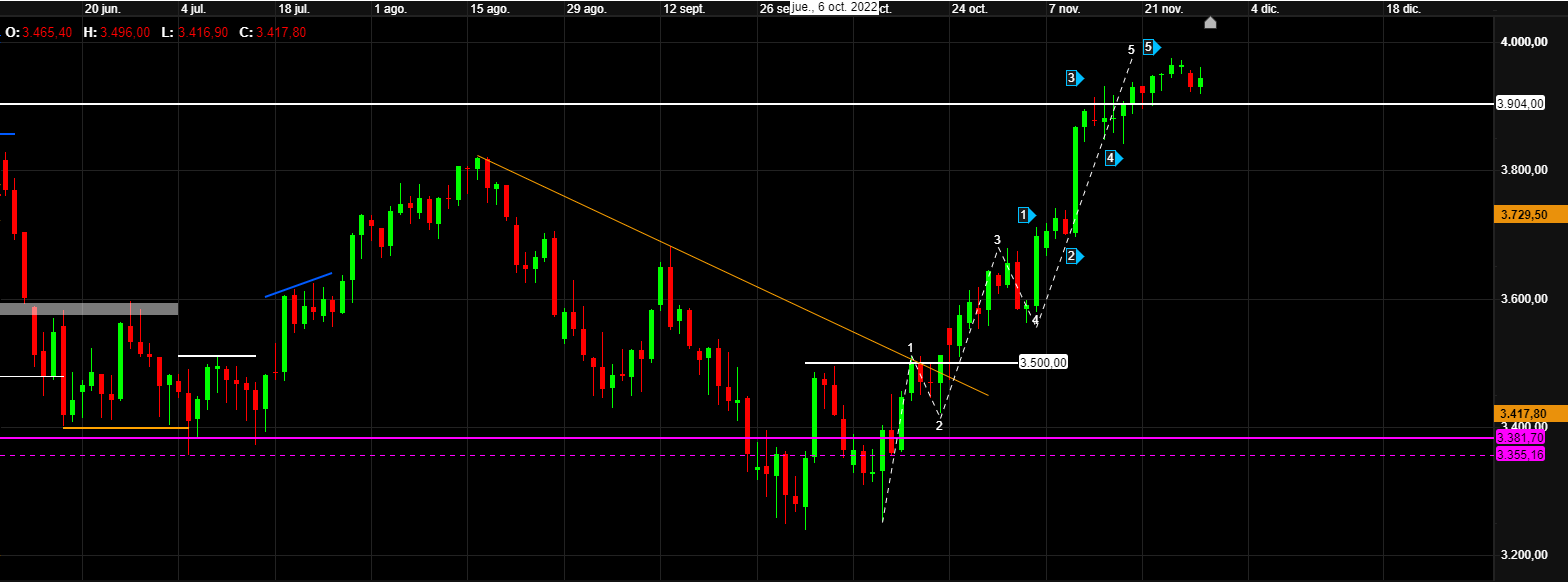
Task: Click the blue wave marker labeled 4
Action: click(1114, 158)
